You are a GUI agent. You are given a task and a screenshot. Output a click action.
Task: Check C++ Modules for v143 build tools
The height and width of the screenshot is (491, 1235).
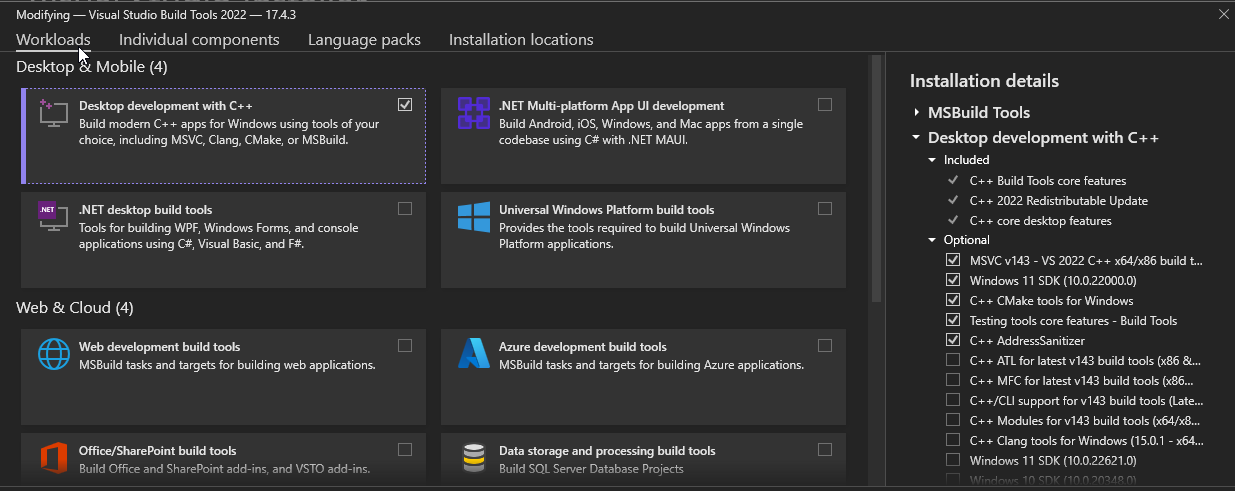953,420
